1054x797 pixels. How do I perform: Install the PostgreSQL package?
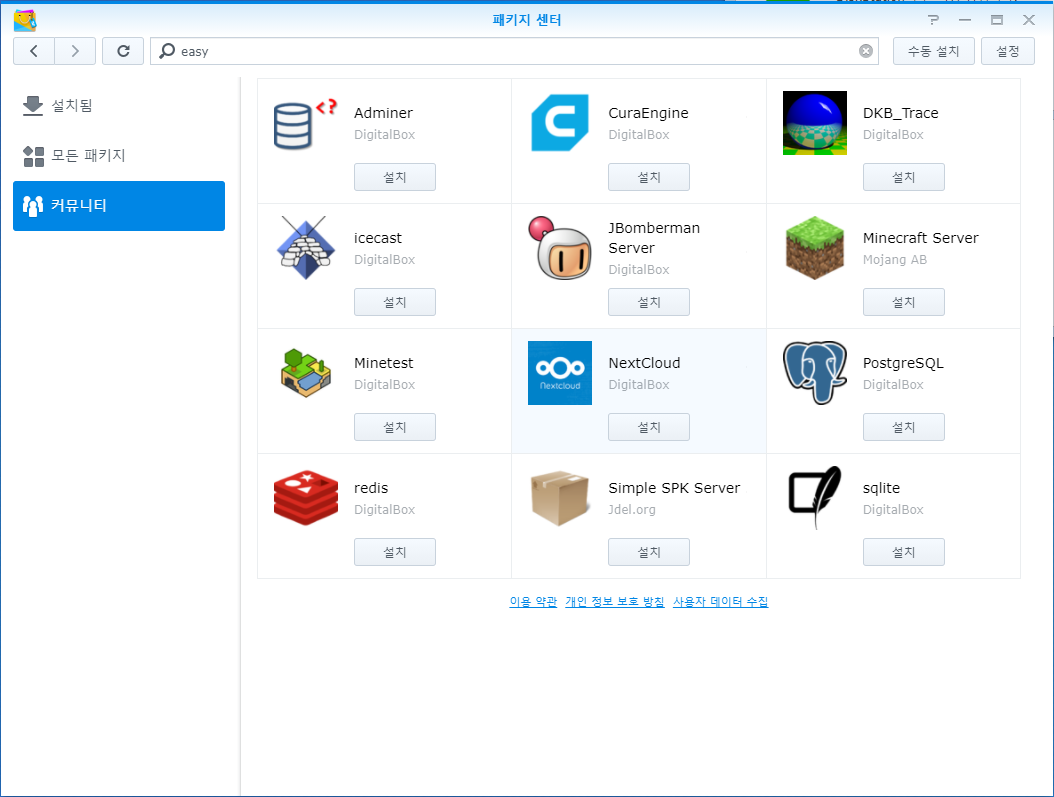903,427
